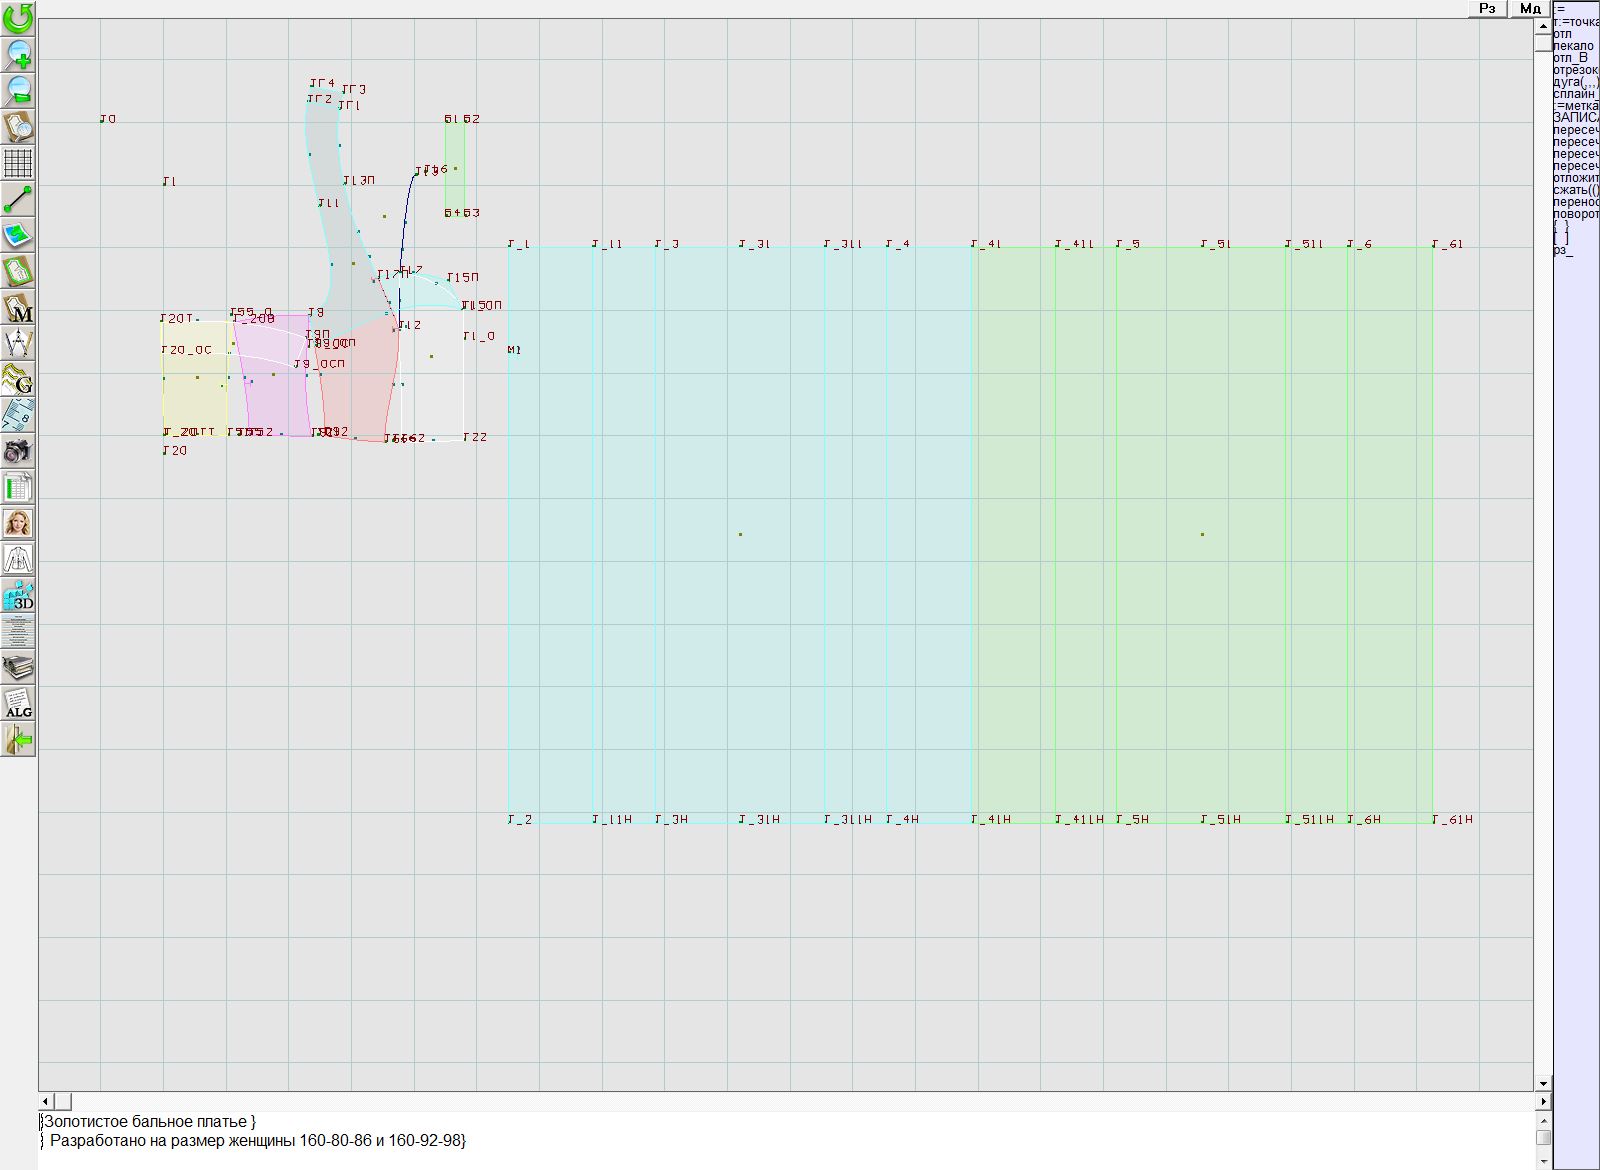Select the compass divider tool

tap(18, 344)
